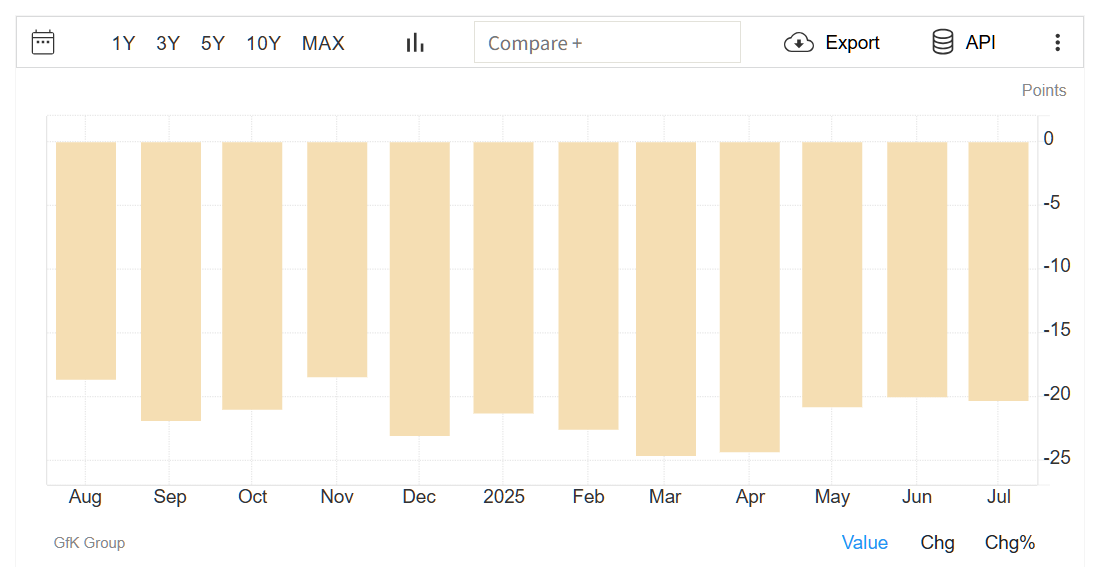
Task: Click the November bar in chart
Action: click(x=337, y=259)
